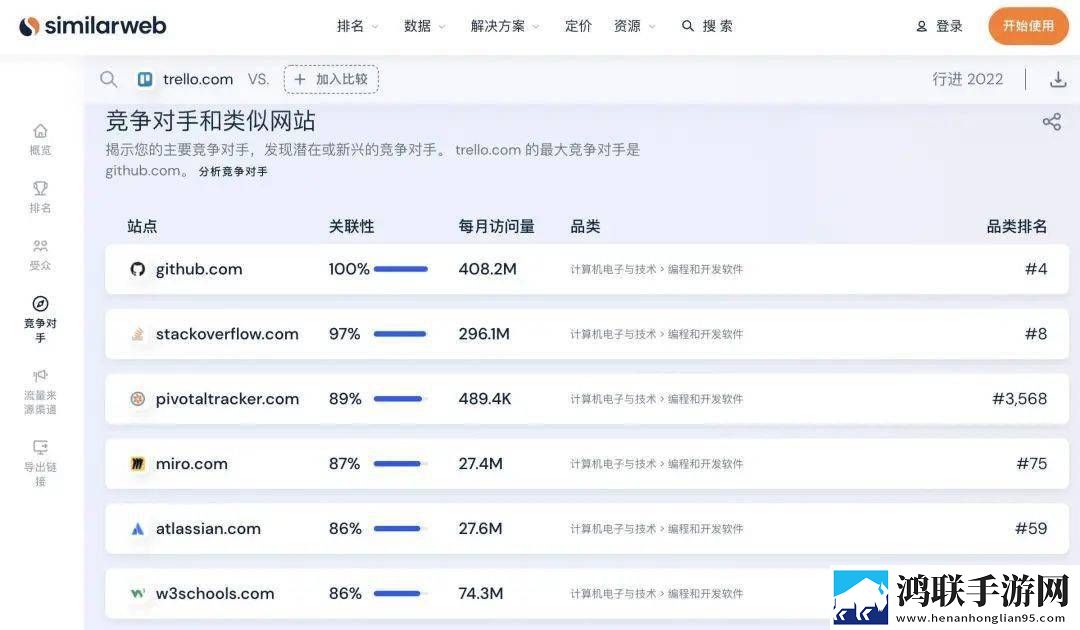Open the github.com site link

pos(199,269)
